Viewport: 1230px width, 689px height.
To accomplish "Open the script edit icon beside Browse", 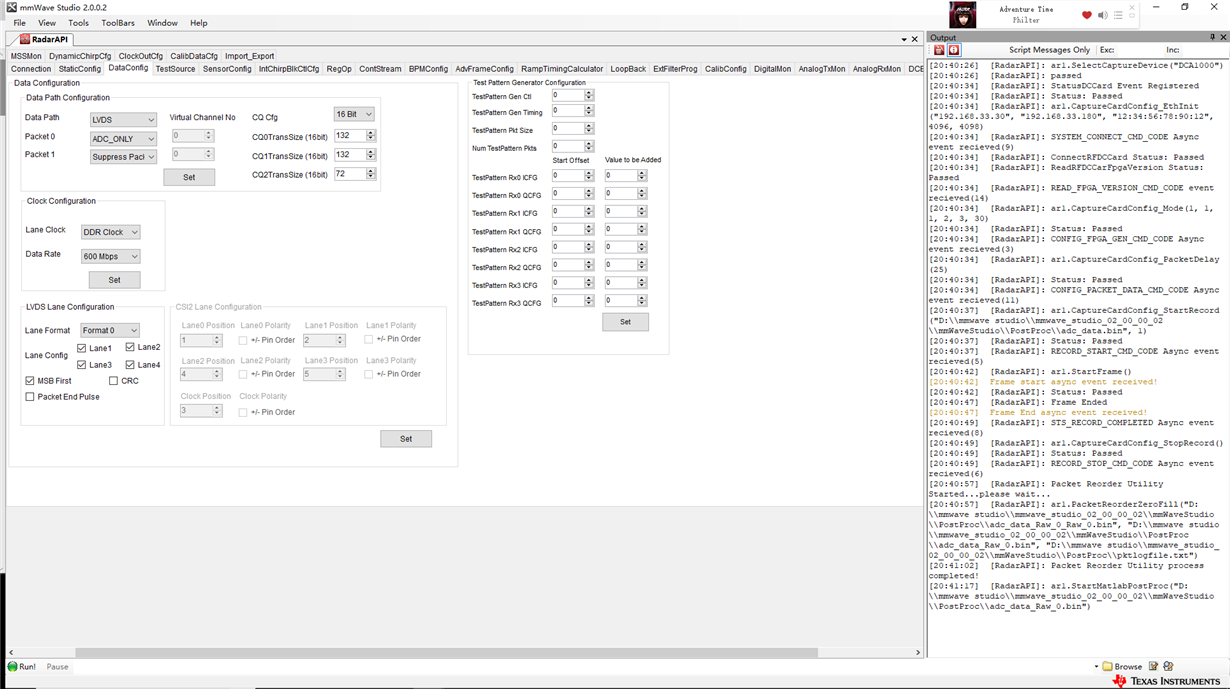I will [x=1153, y=666].
